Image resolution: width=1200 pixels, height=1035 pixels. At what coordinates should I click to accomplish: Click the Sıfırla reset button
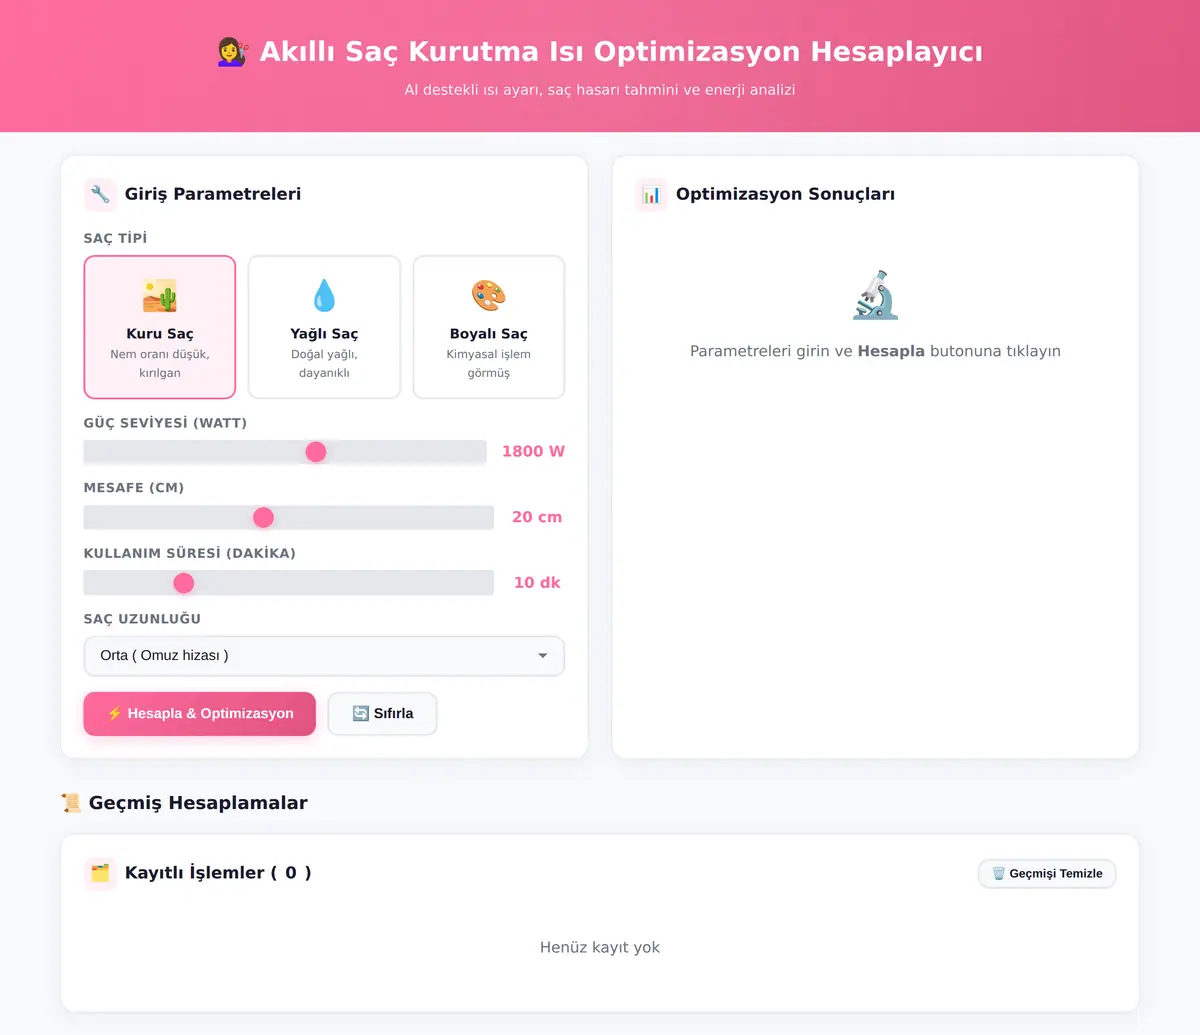pos(383,714)
